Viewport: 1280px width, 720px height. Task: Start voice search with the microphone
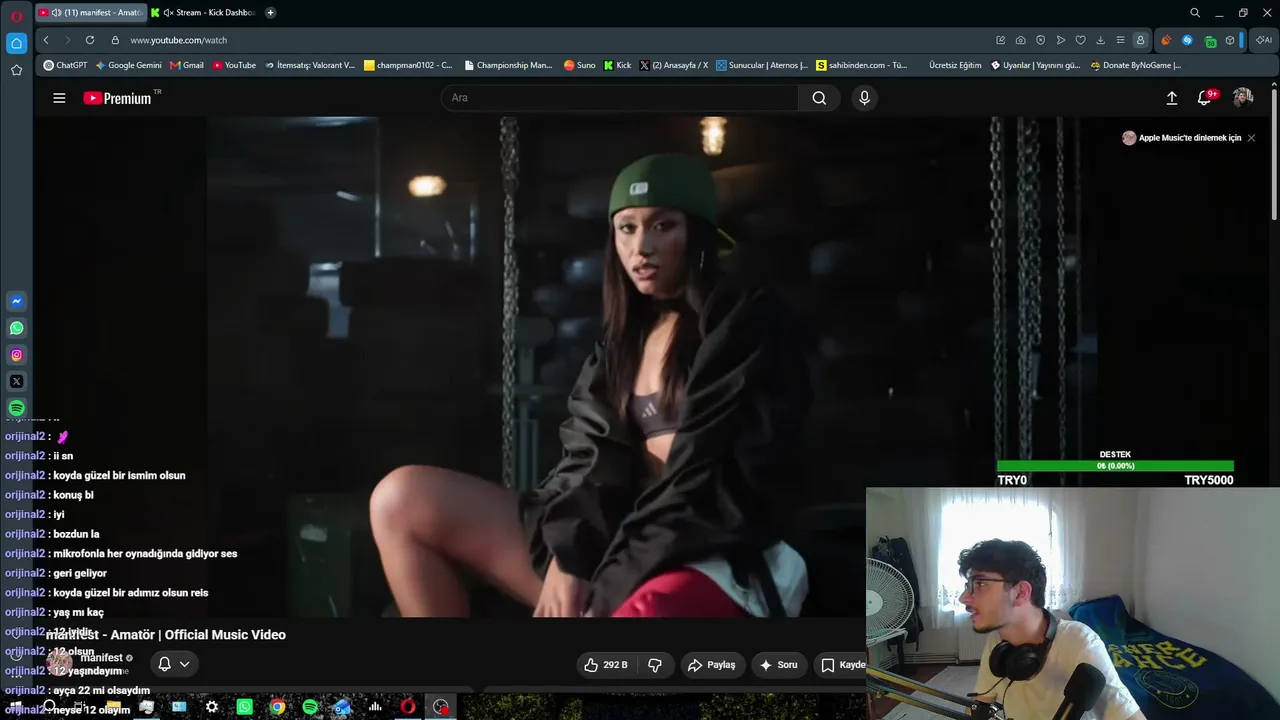(864, 98)
